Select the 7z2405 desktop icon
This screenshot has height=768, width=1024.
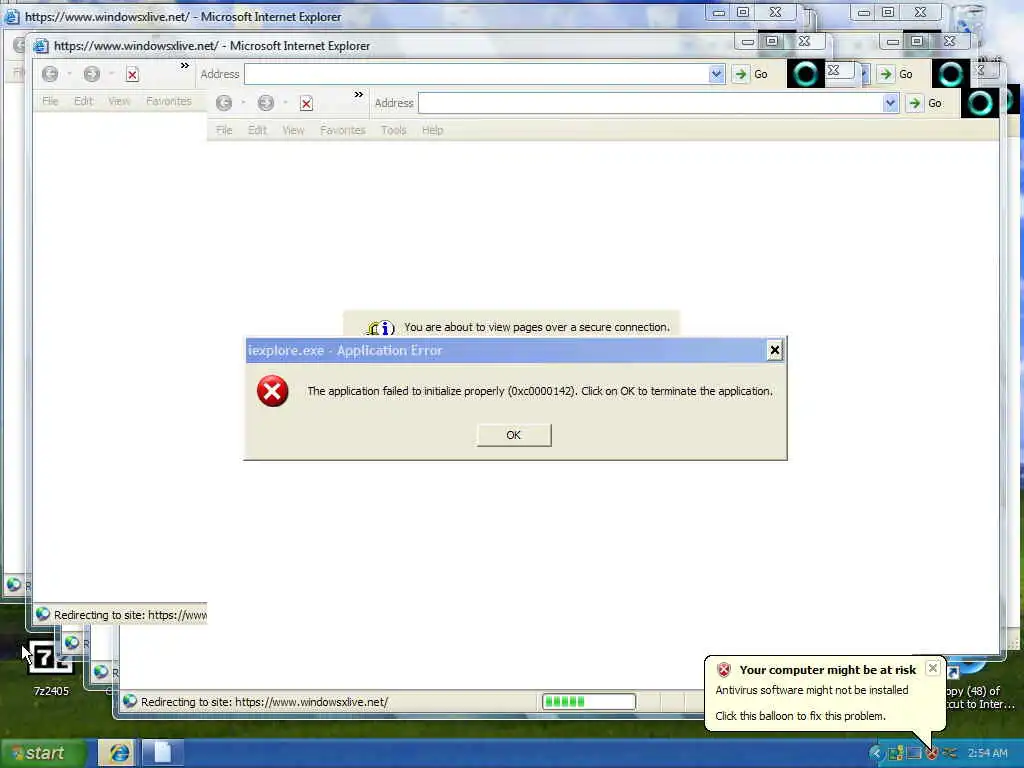(51, 668)
